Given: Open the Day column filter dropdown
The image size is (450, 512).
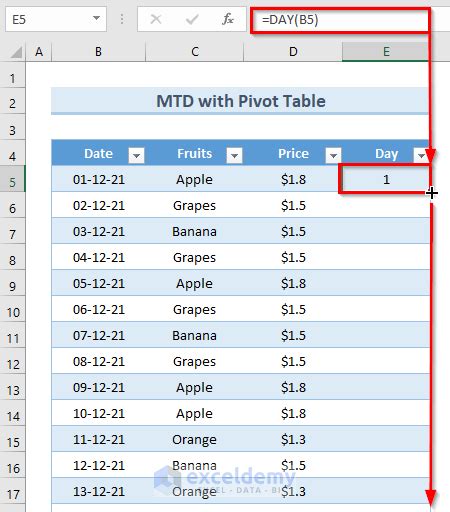Looking at the screenshot, I should click(x=421, y=155).
